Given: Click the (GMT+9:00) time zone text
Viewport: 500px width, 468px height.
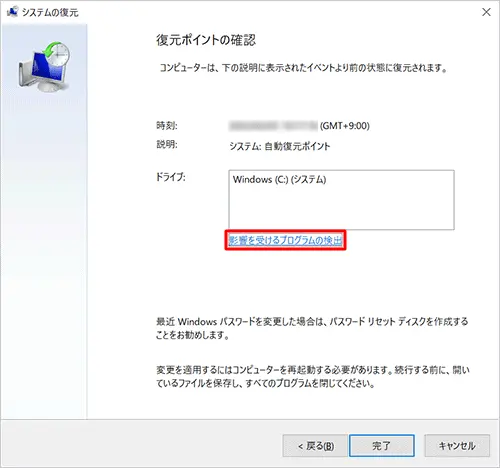Looking at the screenshot, I should (345, 126).
